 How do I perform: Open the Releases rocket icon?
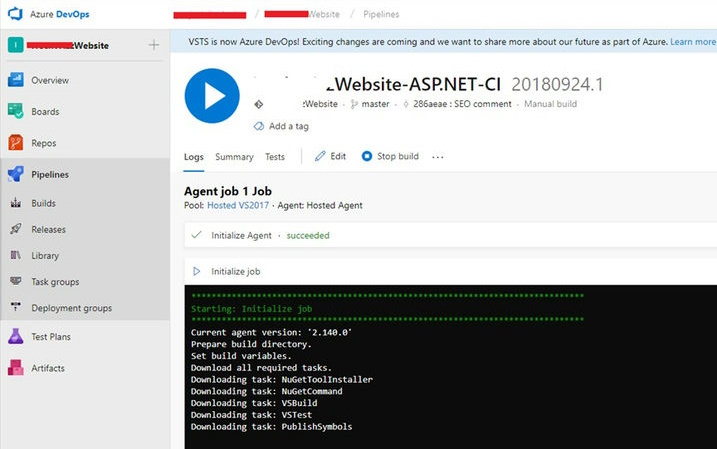tap(16, 229)
